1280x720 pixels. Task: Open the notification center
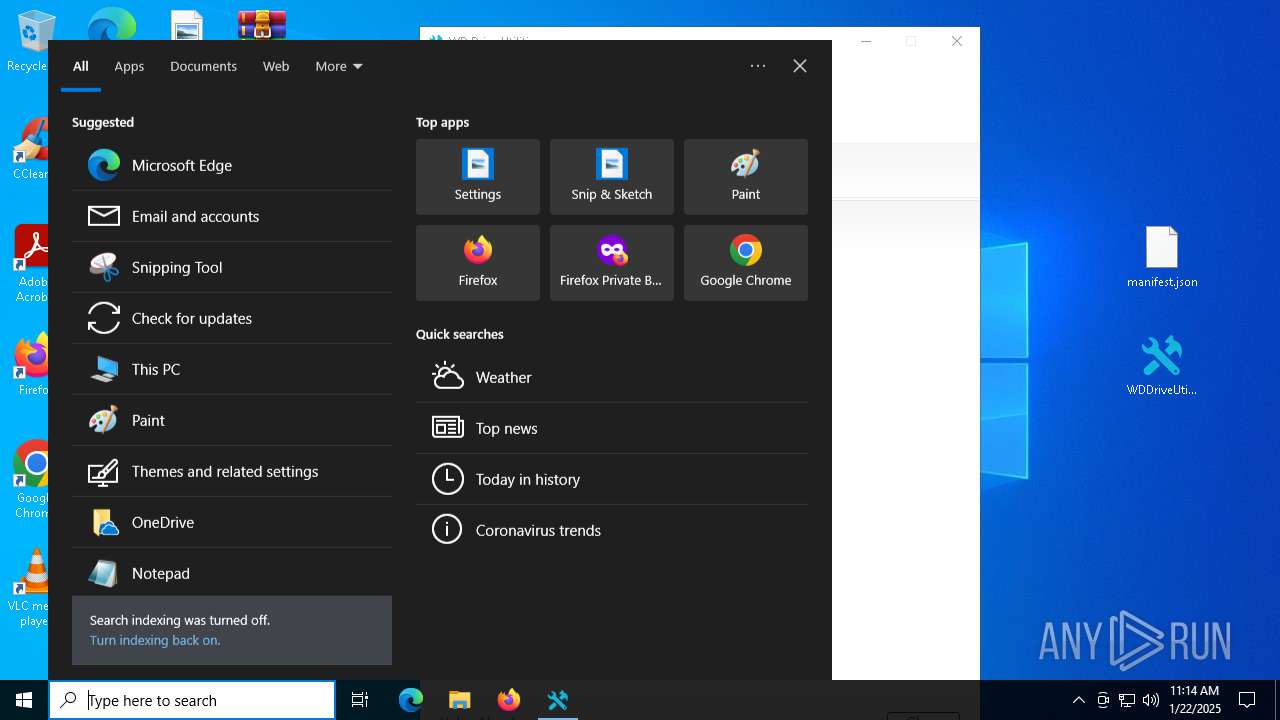1247,700
